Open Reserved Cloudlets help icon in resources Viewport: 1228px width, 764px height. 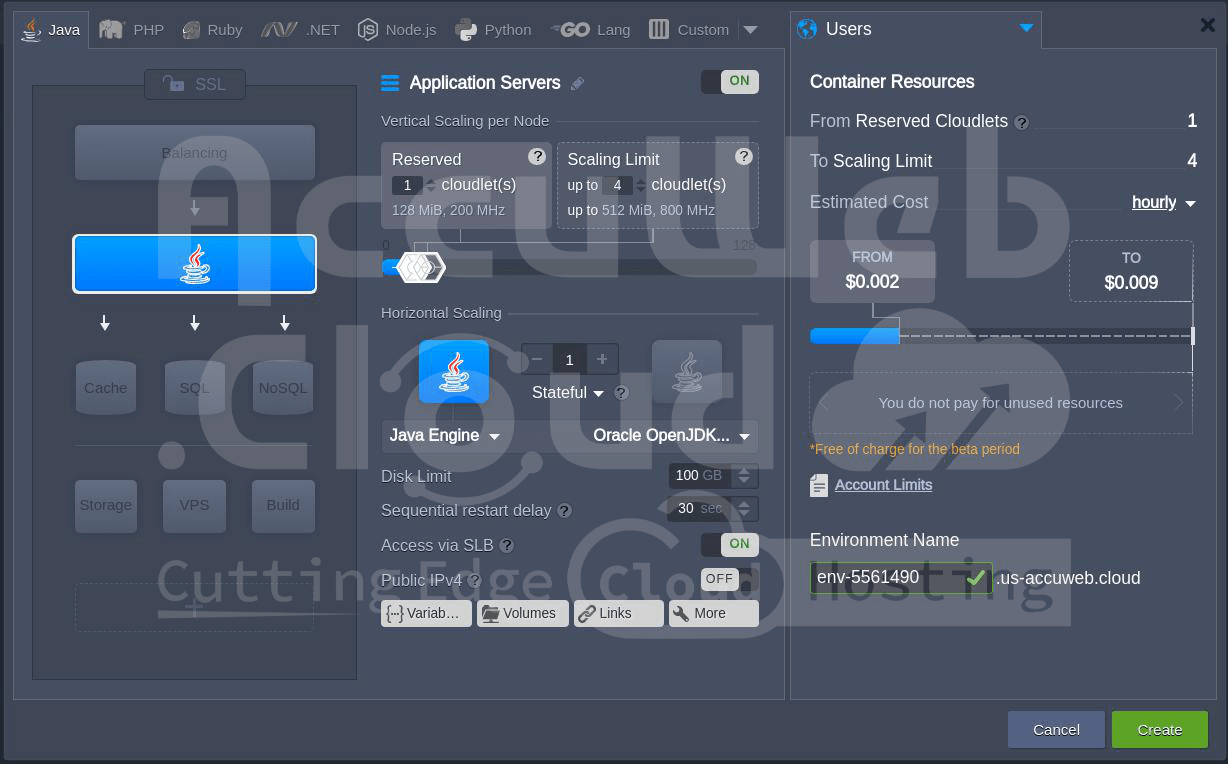pos(1022,123)
